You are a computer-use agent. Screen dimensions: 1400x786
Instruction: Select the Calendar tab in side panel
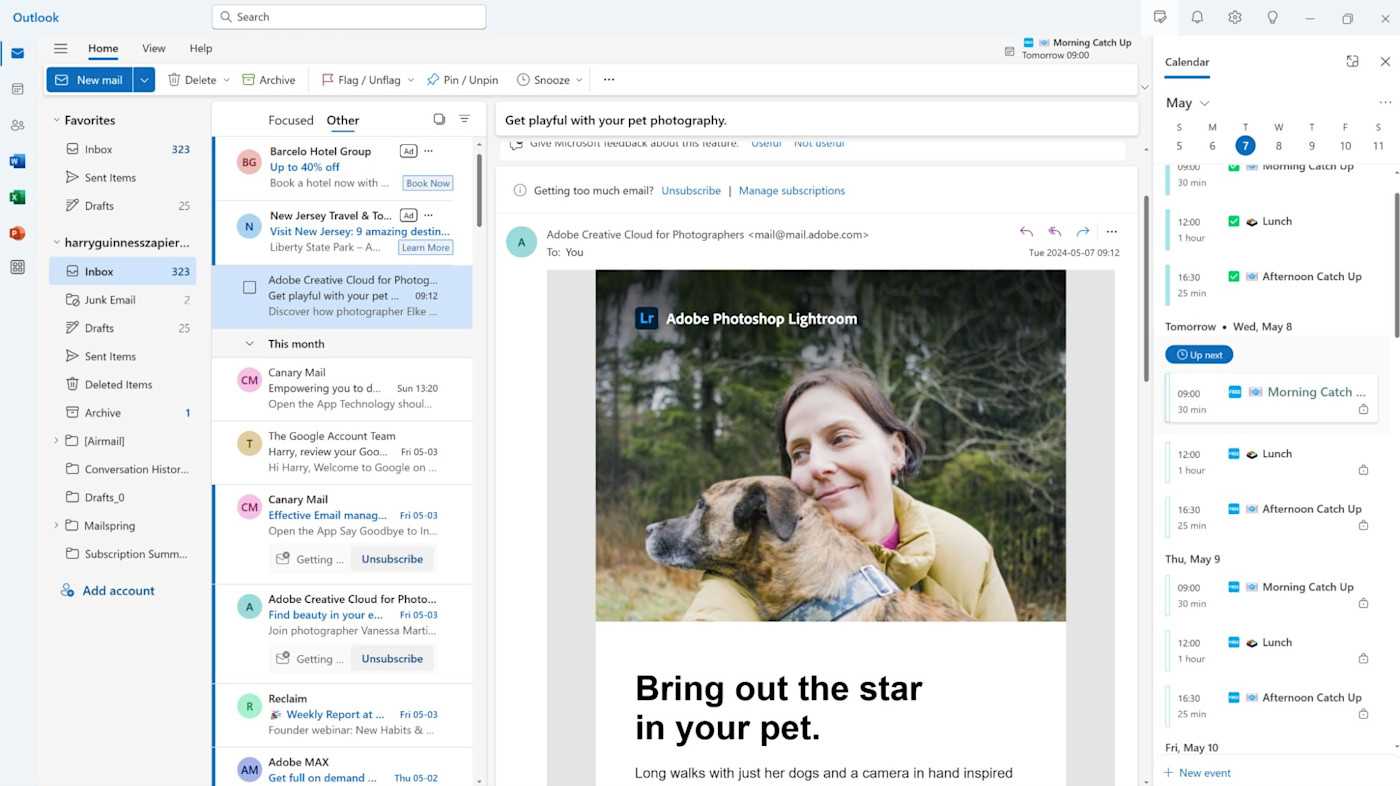(1187, 62)
